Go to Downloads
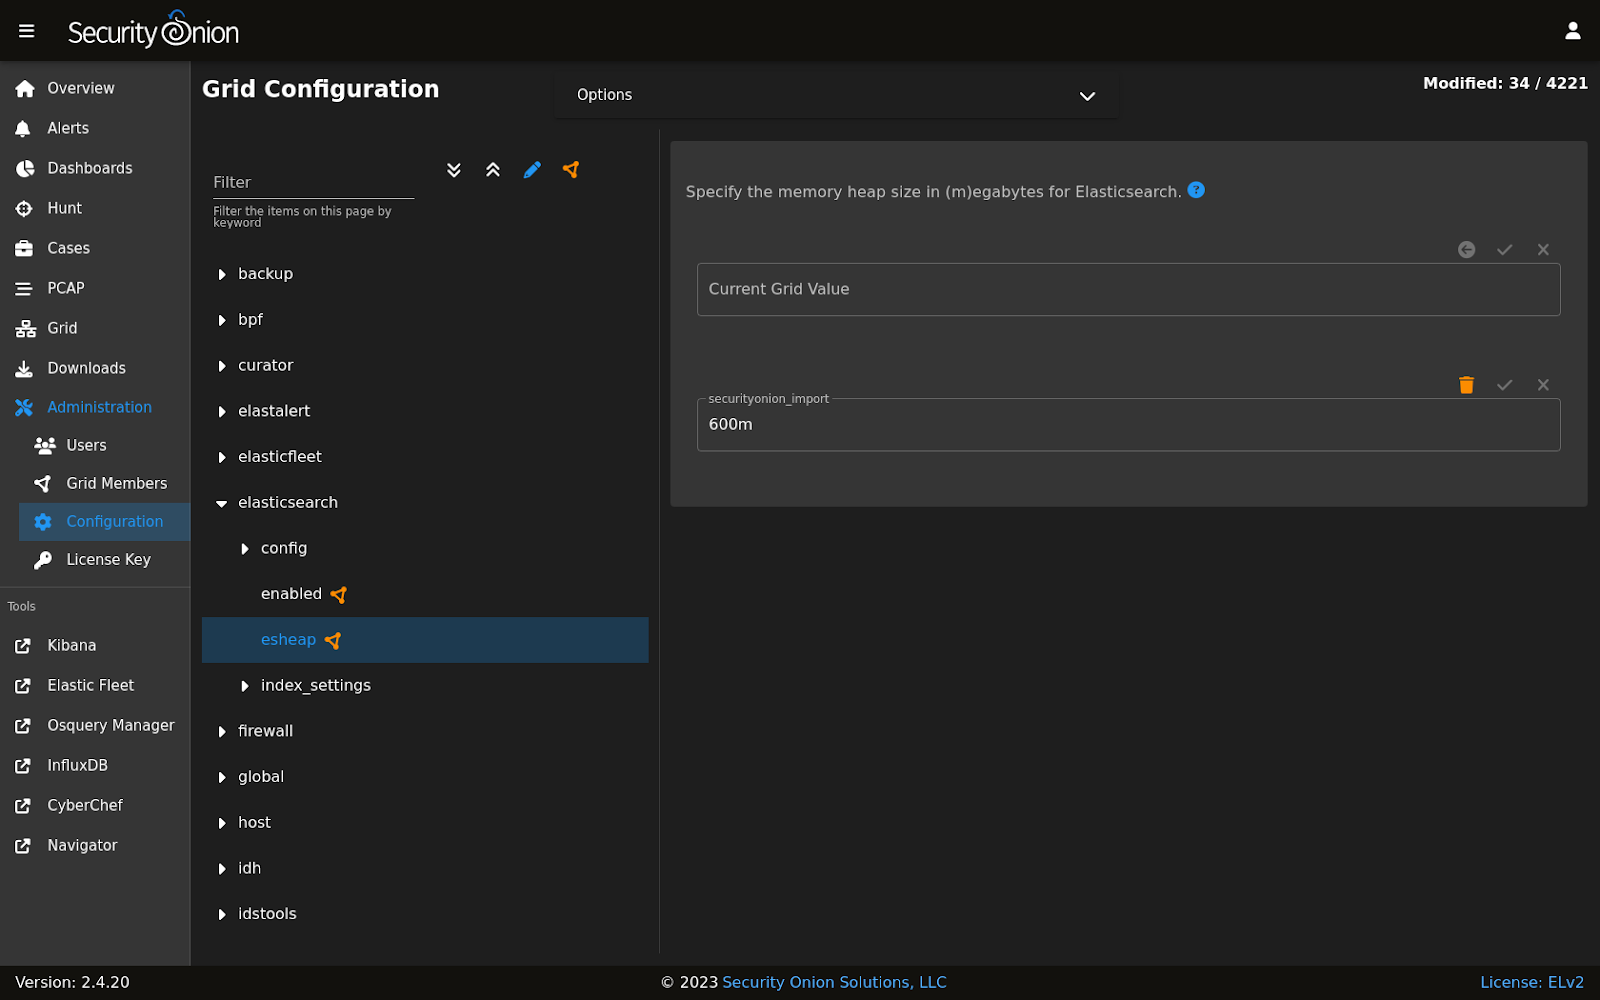The height and width of the screenshot is (1000, 1600). pyautogui.click(x=95, y=368)
